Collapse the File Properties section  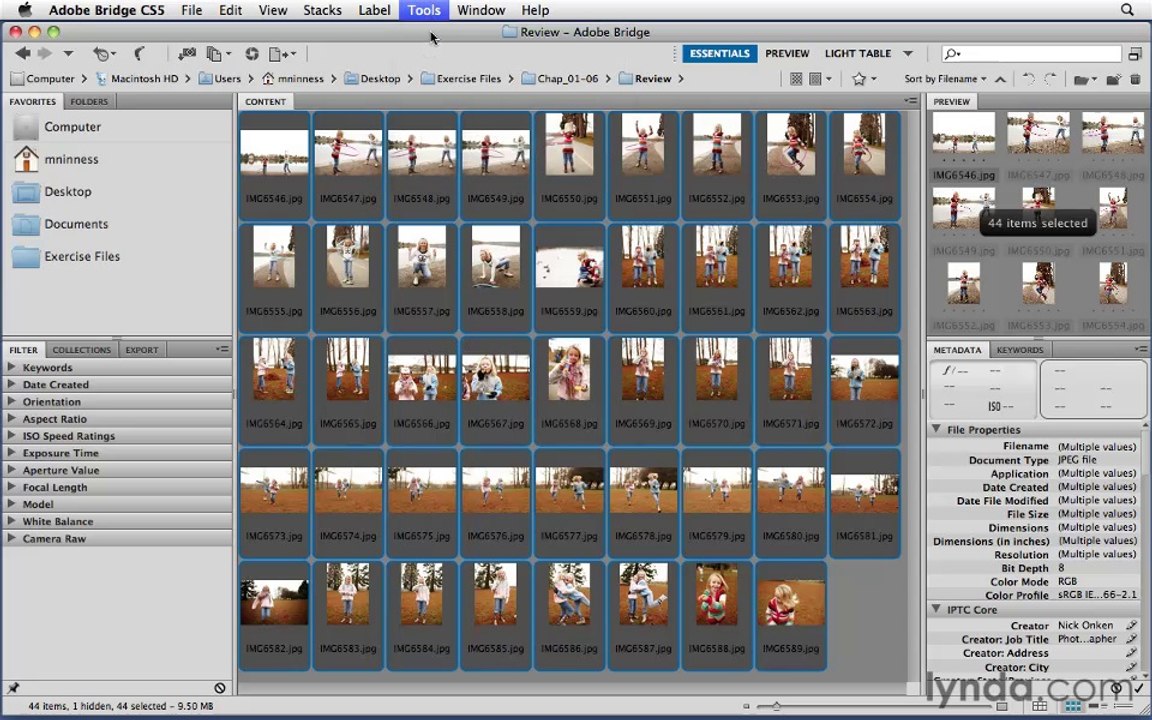pyautogui.click(x=936, y=429)
